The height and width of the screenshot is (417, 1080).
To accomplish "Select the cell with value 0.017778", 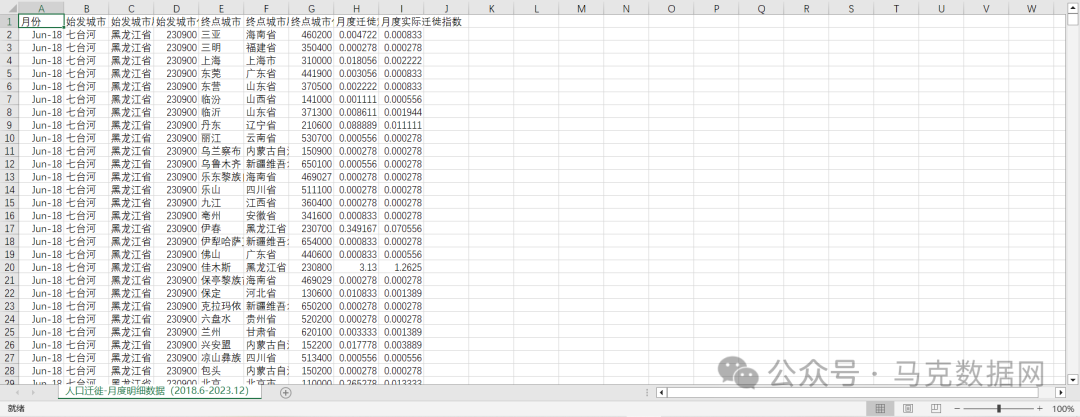I will point(357,345).
